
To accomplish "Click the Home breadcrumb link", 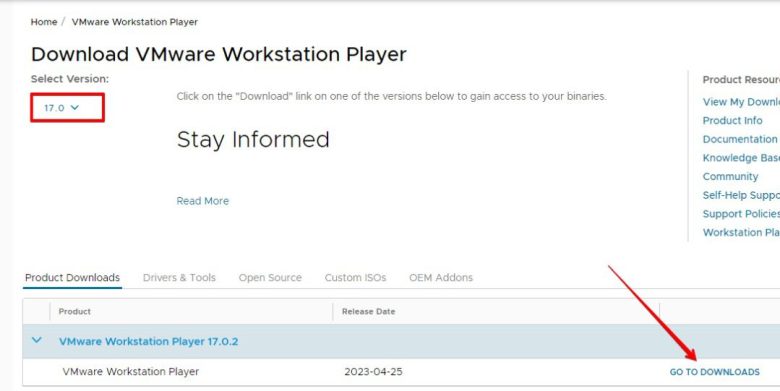I will coord(44,22).
